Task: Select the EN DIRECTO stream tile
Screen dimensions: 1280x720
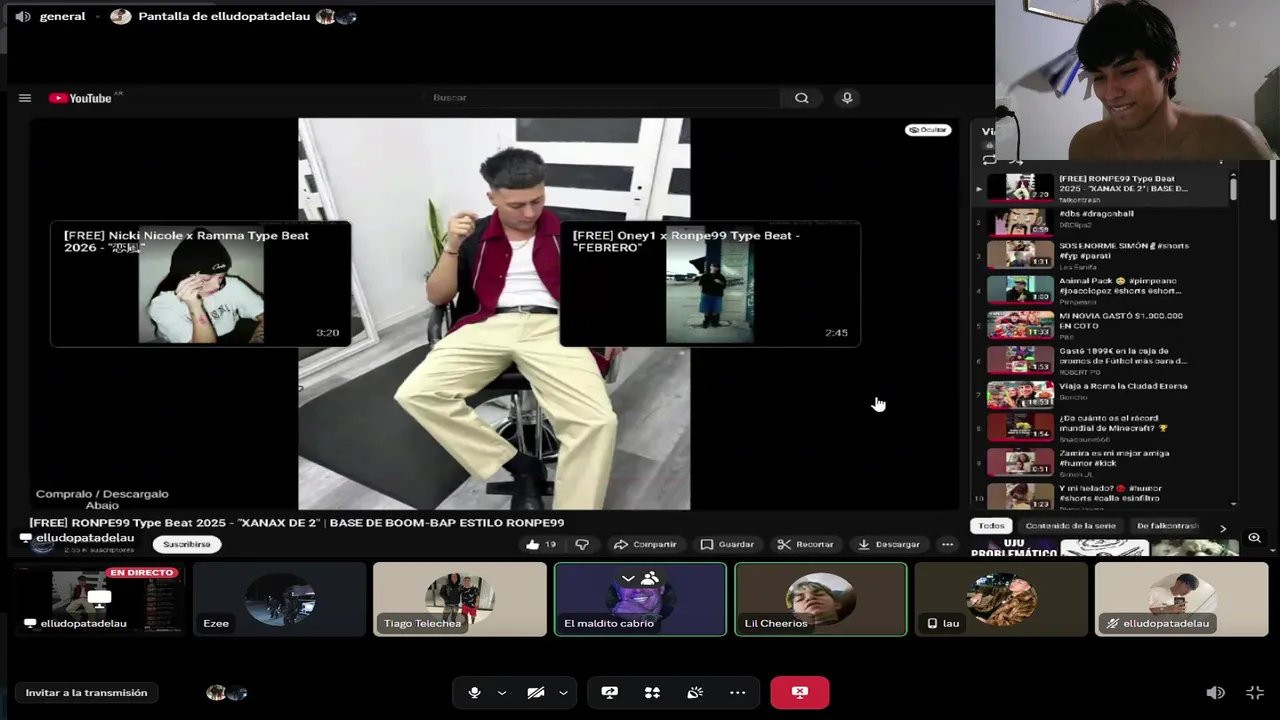Action: [x=97, y=599]
